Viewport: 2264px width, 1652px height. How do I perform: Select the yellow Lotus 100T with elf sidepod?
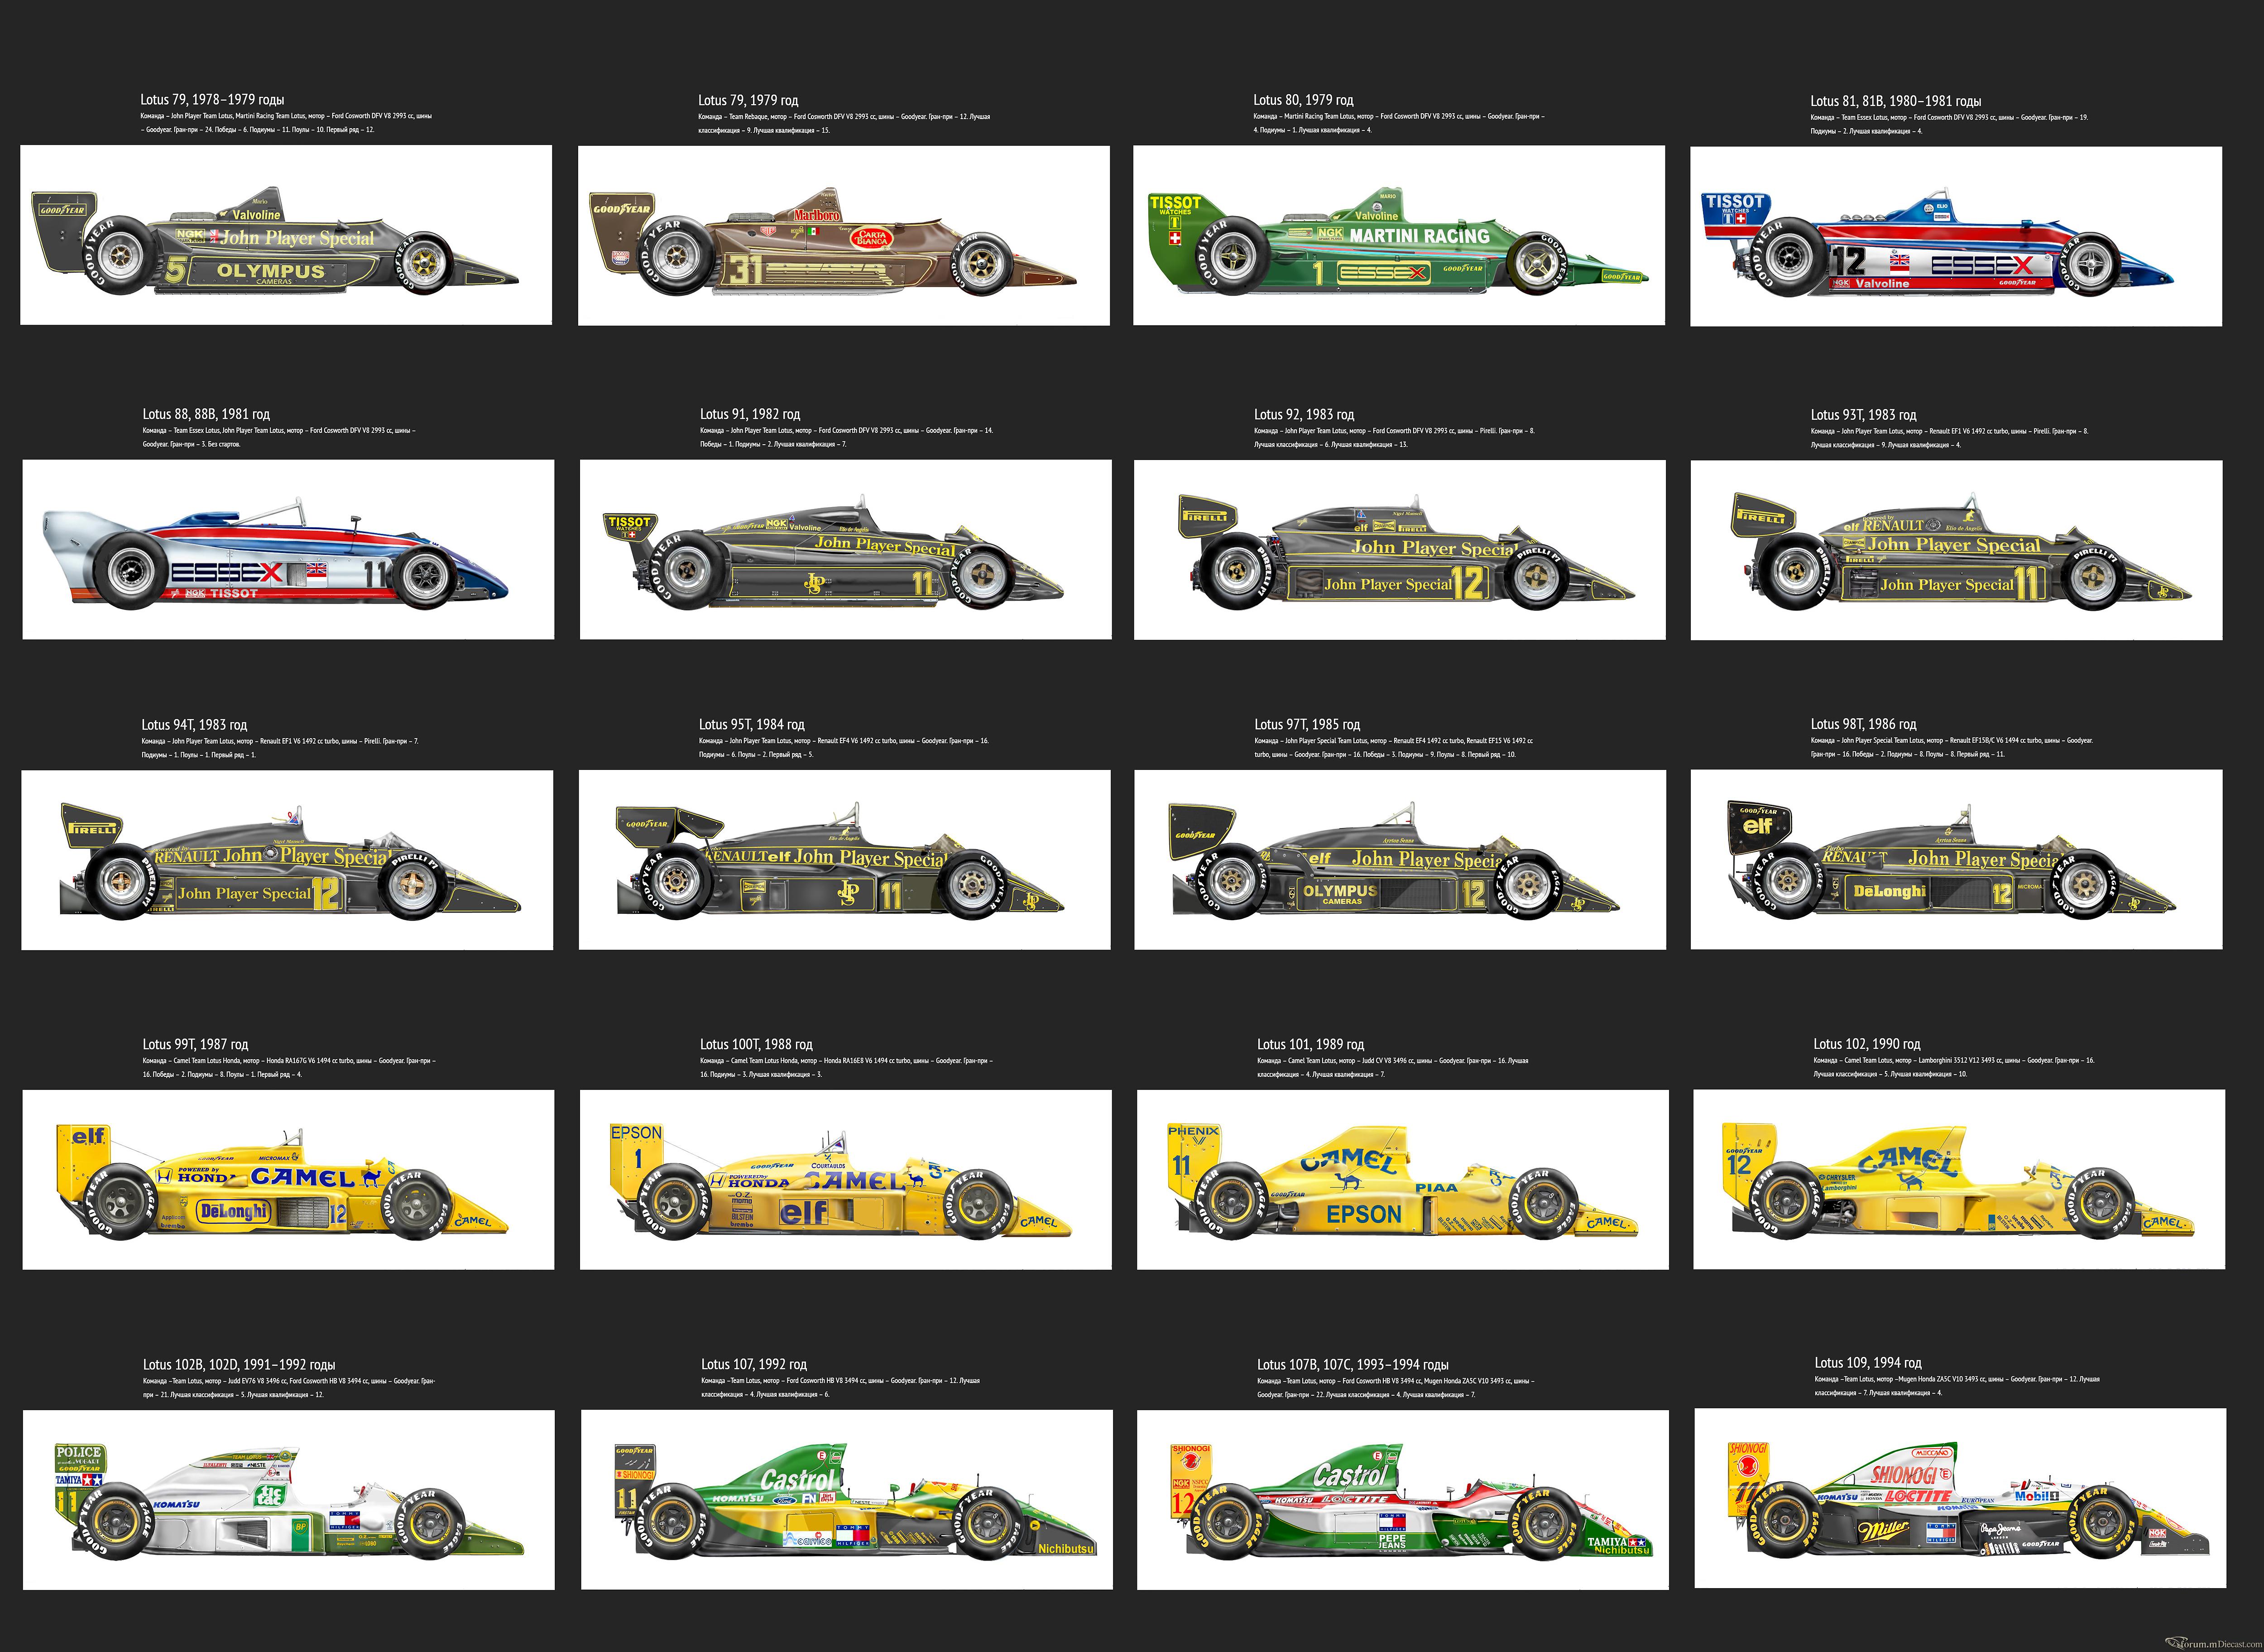coord(846,1180)
